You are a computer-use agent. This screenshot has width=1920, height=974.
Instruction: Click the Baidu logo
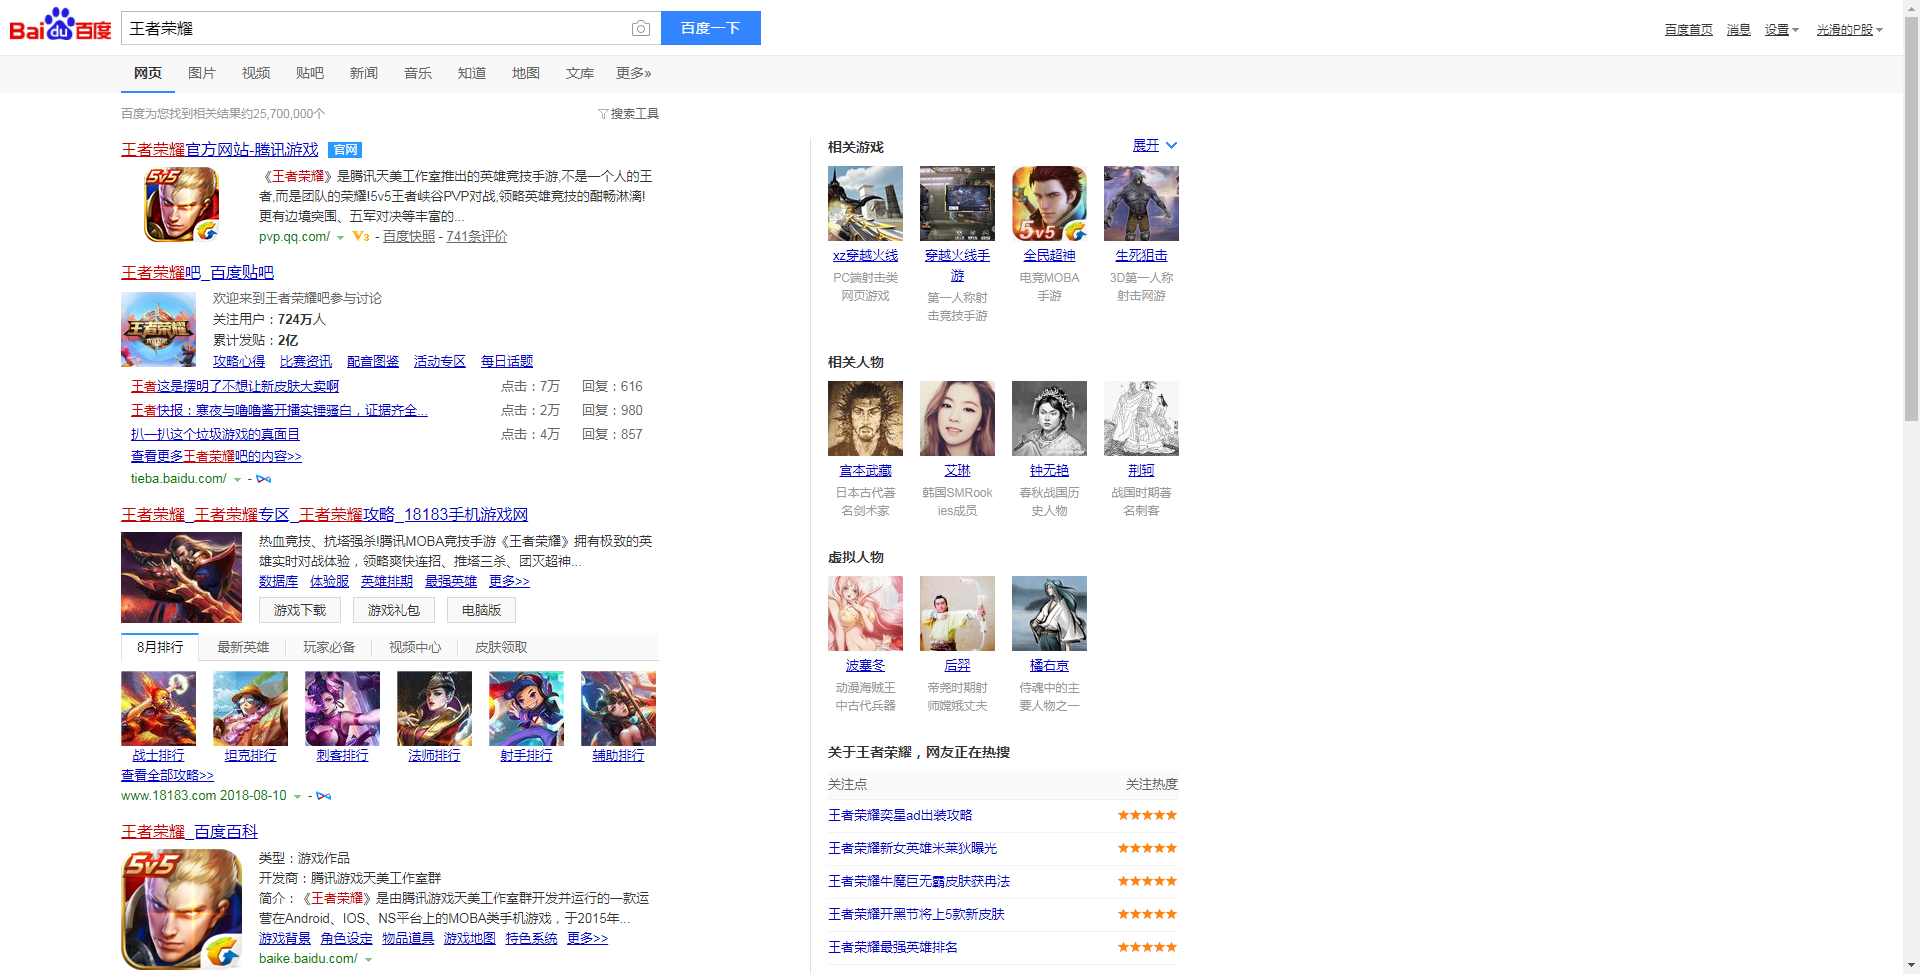click(x=60, y=25)
